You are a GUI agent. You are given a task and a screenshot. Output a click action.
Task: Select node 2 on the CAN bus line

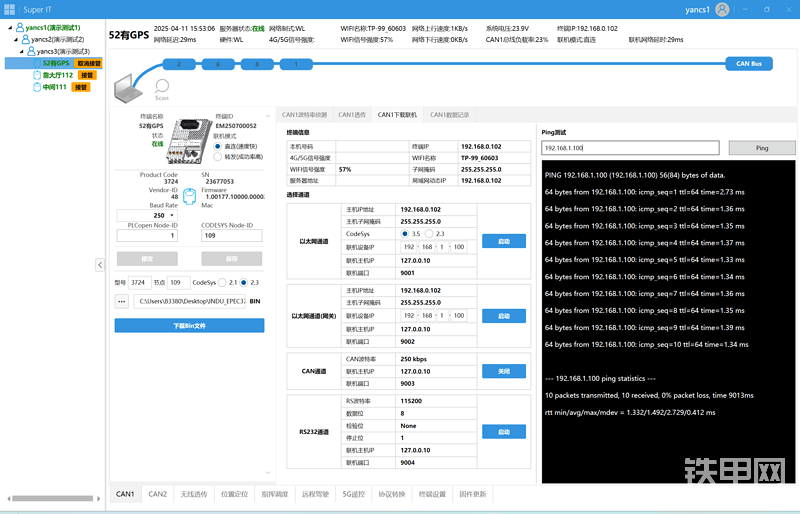[179, 63]
